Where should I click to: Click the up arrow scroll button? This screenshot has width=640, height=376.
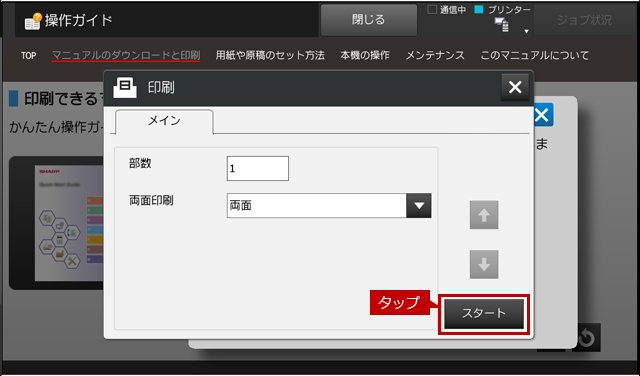484,215
